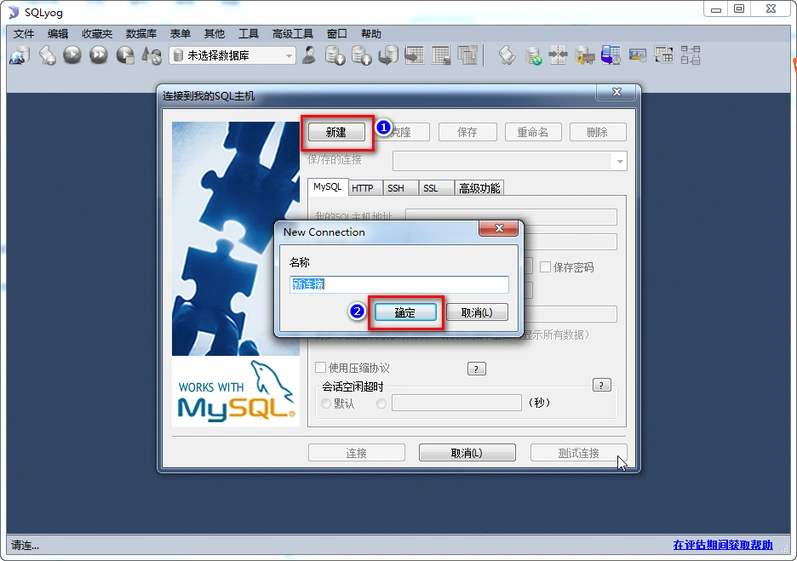Click the table grid toolbar icon
This screenshot has height=561, width=797.
(441, 55)
